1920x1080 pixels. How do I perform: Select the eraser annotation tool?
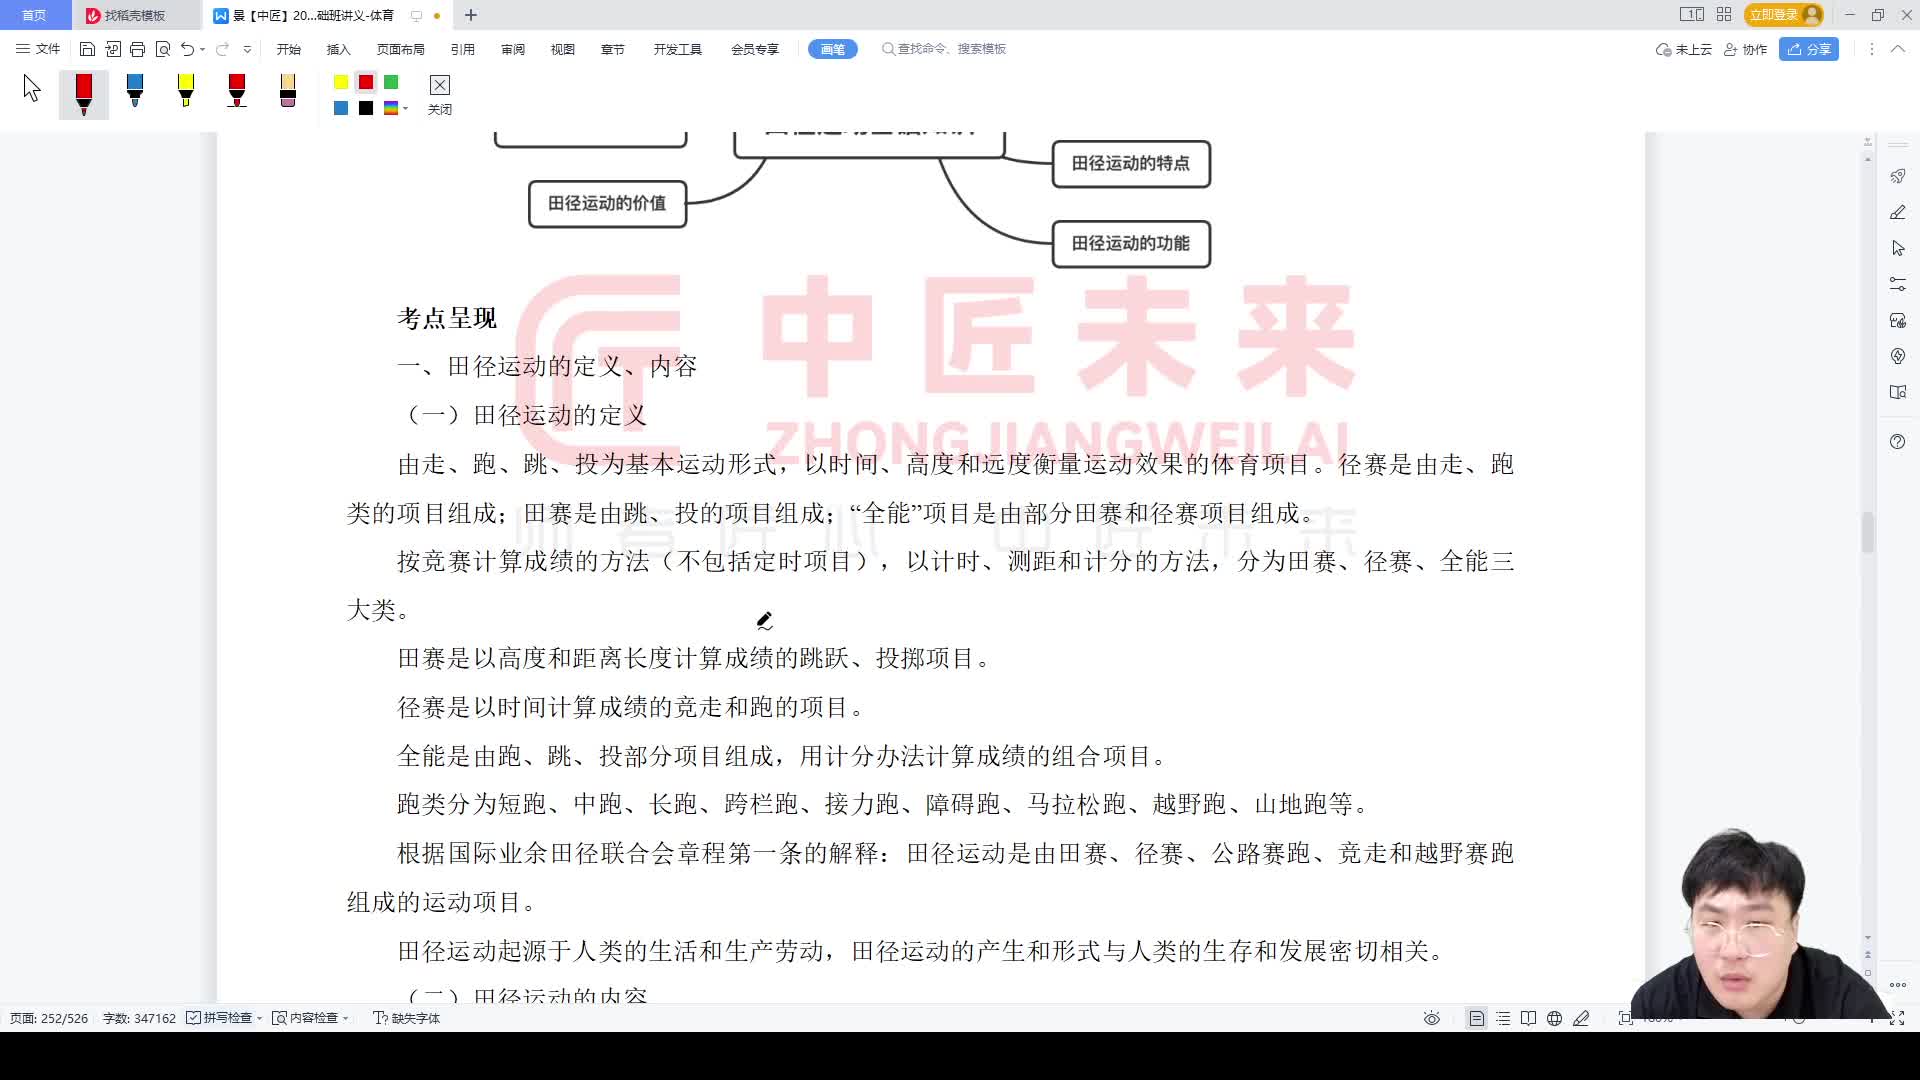pyautogui.click(x=287, y=93)
